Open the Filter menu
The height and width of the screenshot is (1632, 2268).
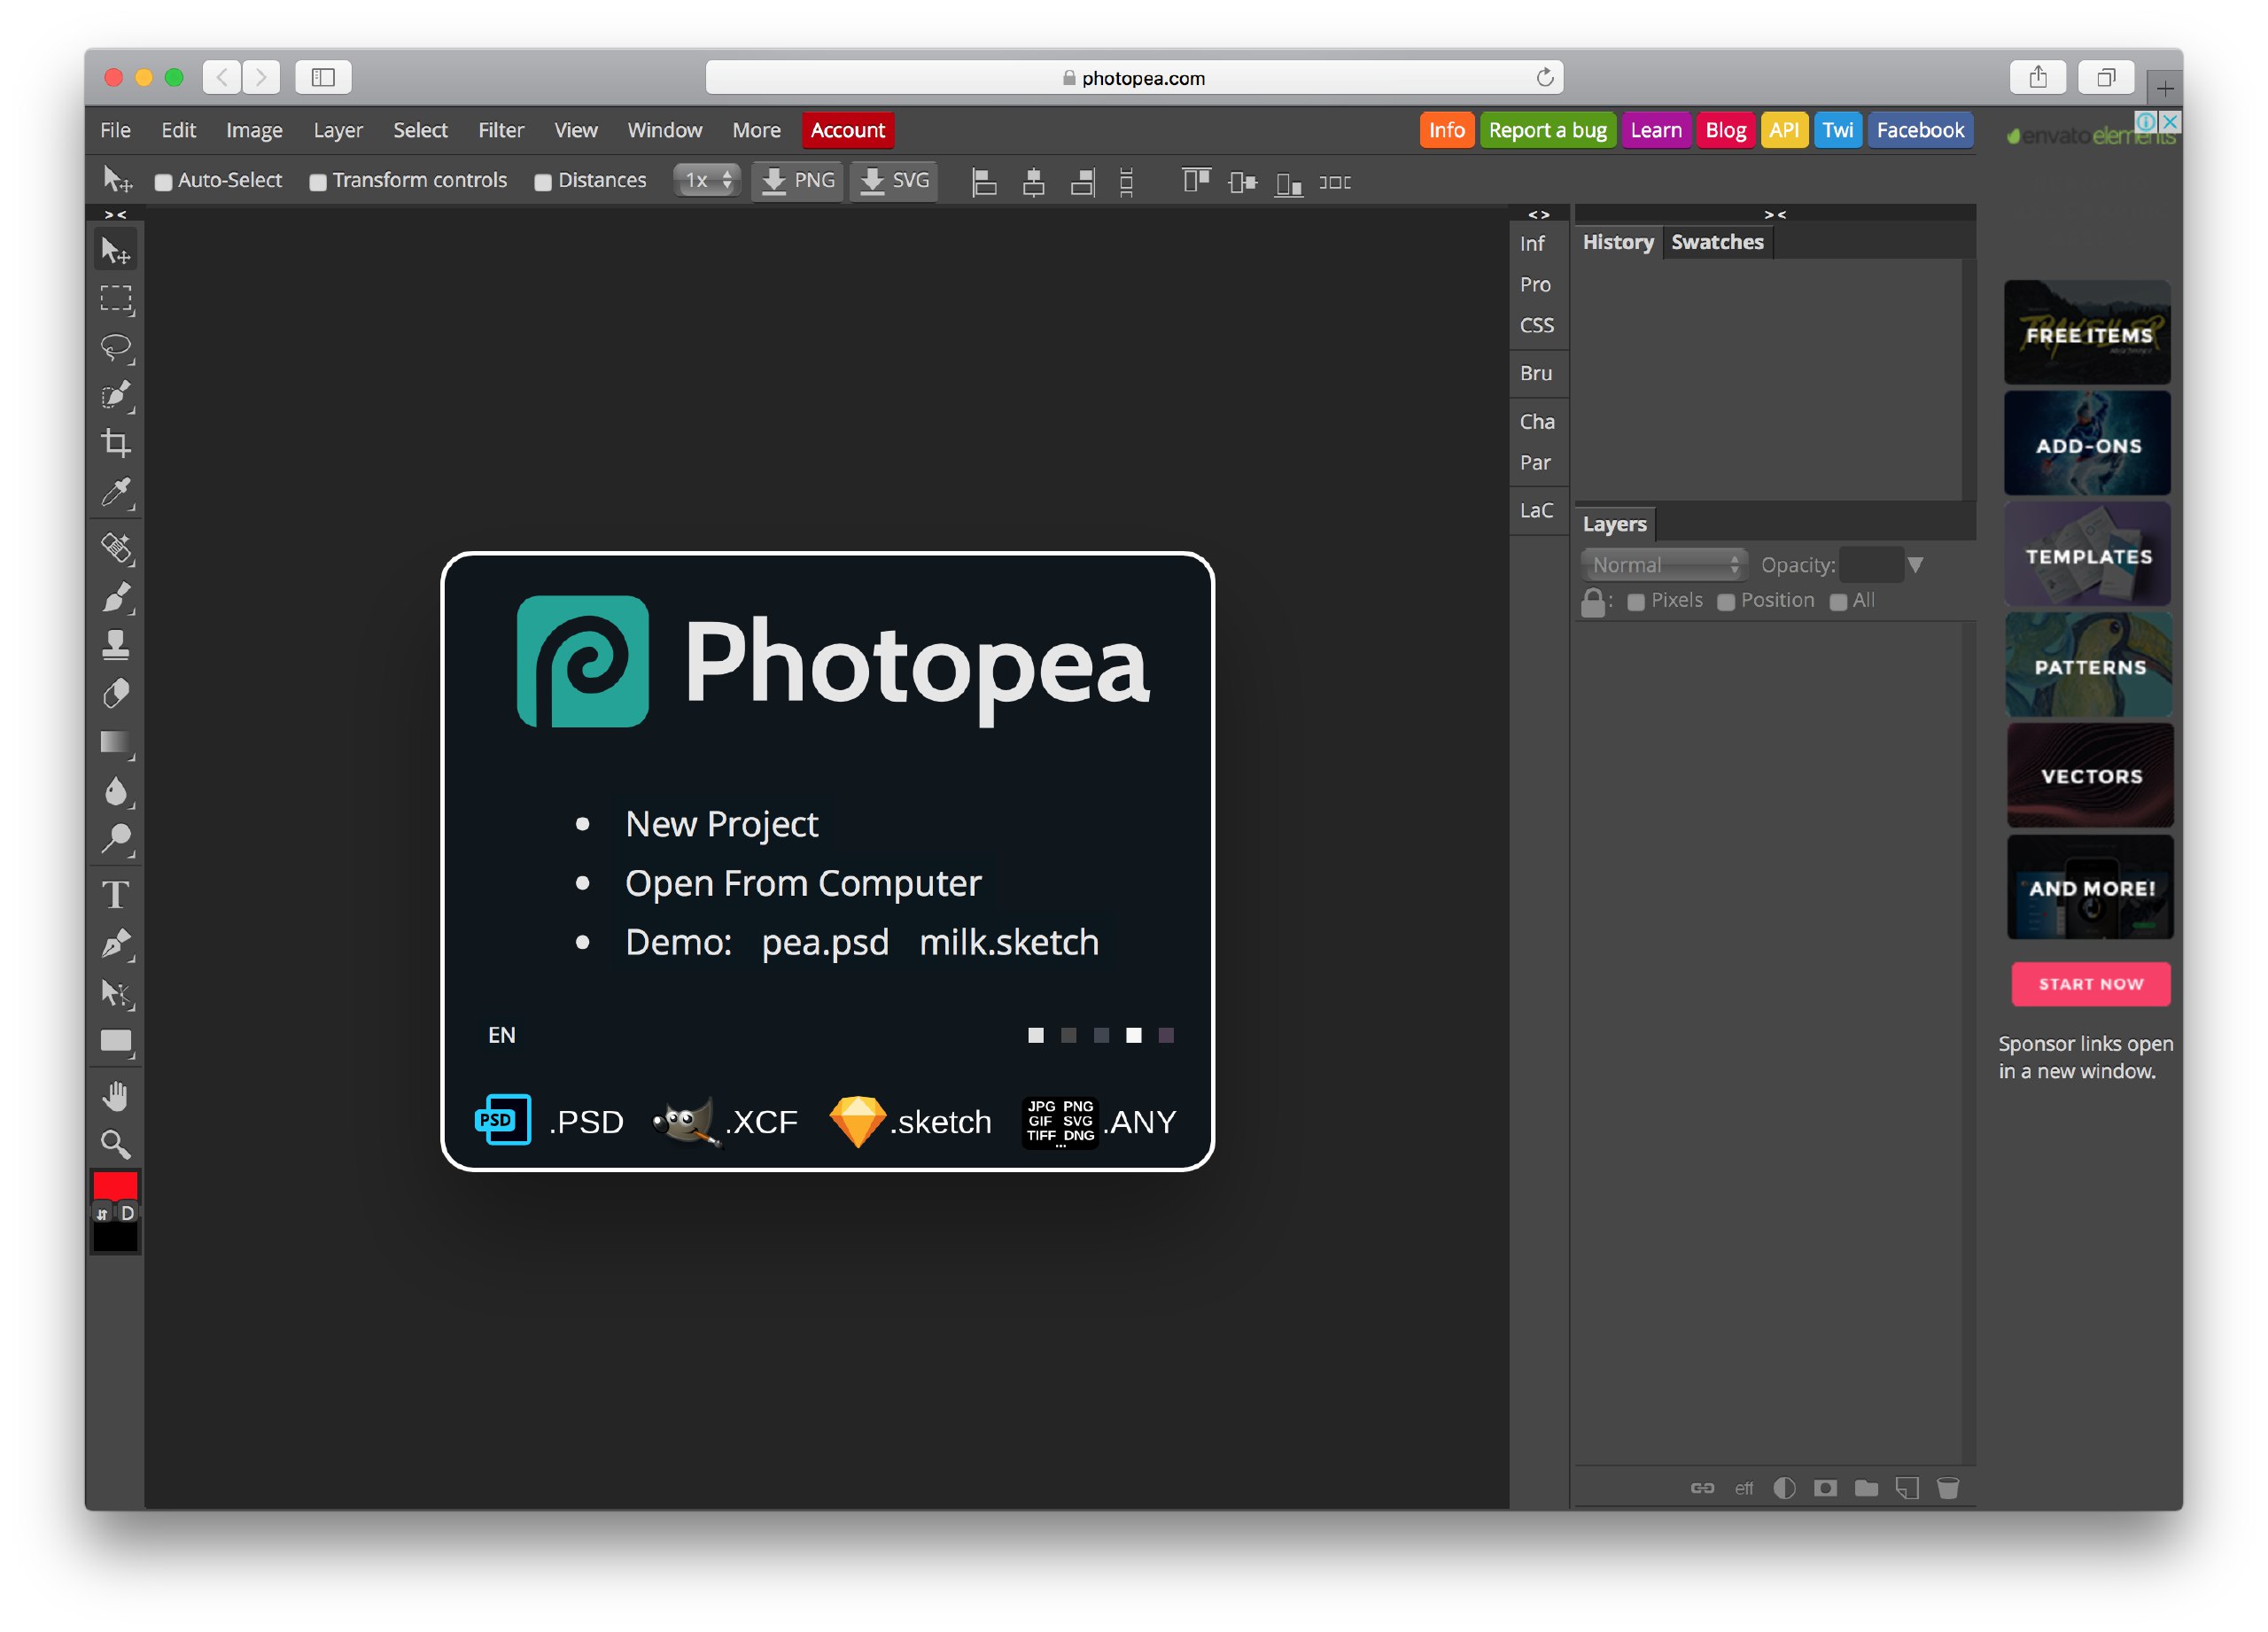(501, 130)
